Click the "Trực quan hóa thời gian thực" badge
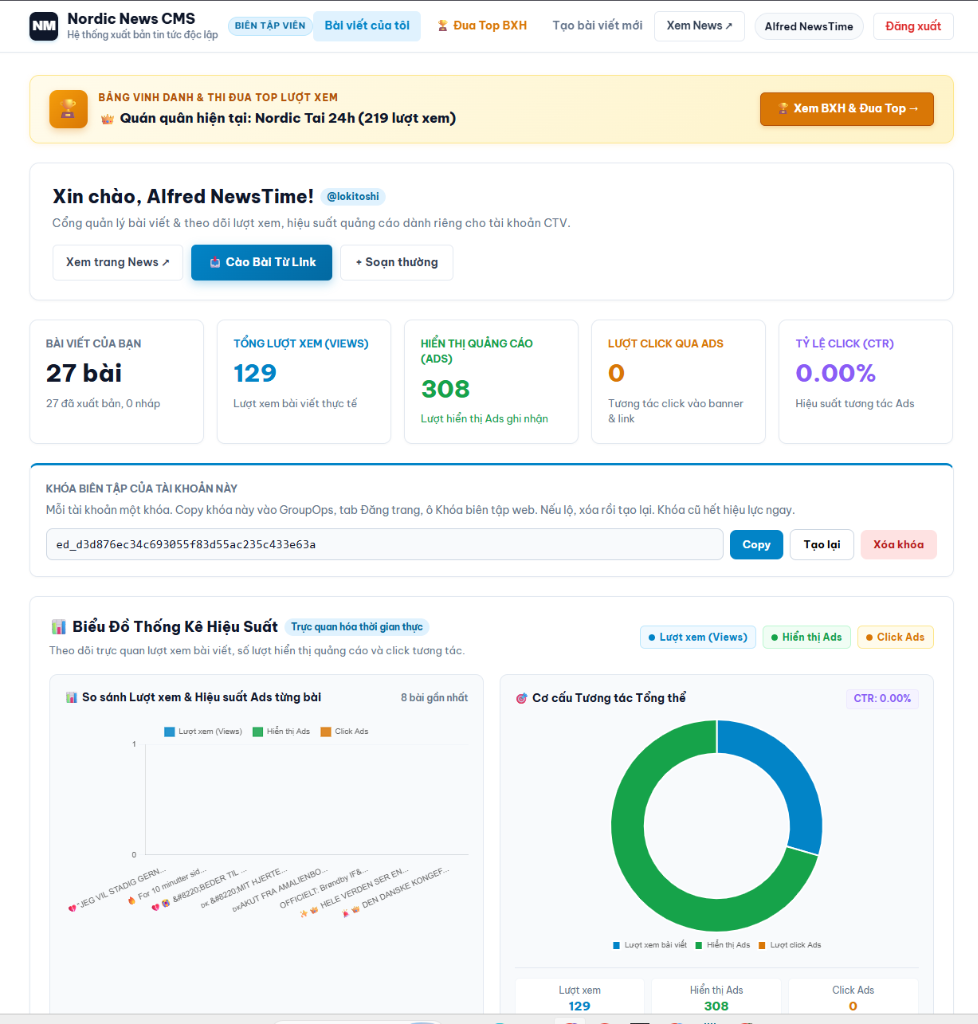Image resolution: width=978 pixels, height=1024 pixels. [x=356, y=627]
